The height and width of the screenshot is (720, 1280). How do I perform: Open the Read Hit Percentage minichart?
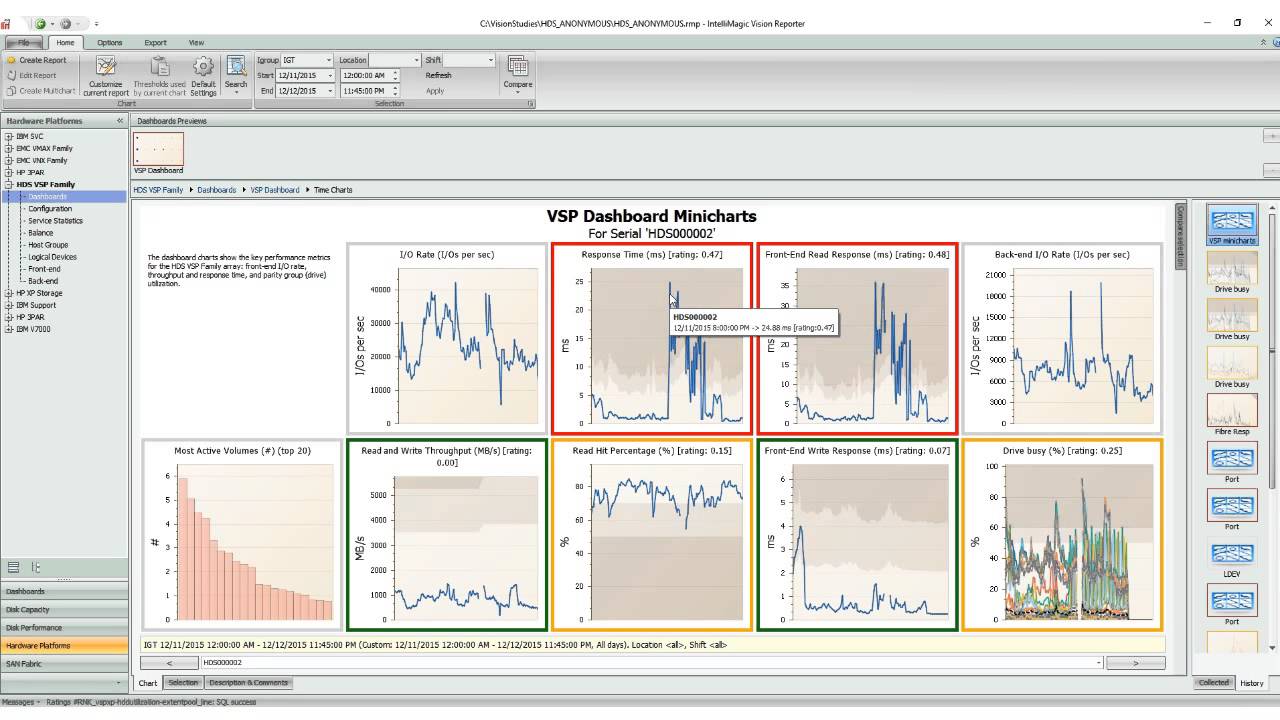point(651,535)
